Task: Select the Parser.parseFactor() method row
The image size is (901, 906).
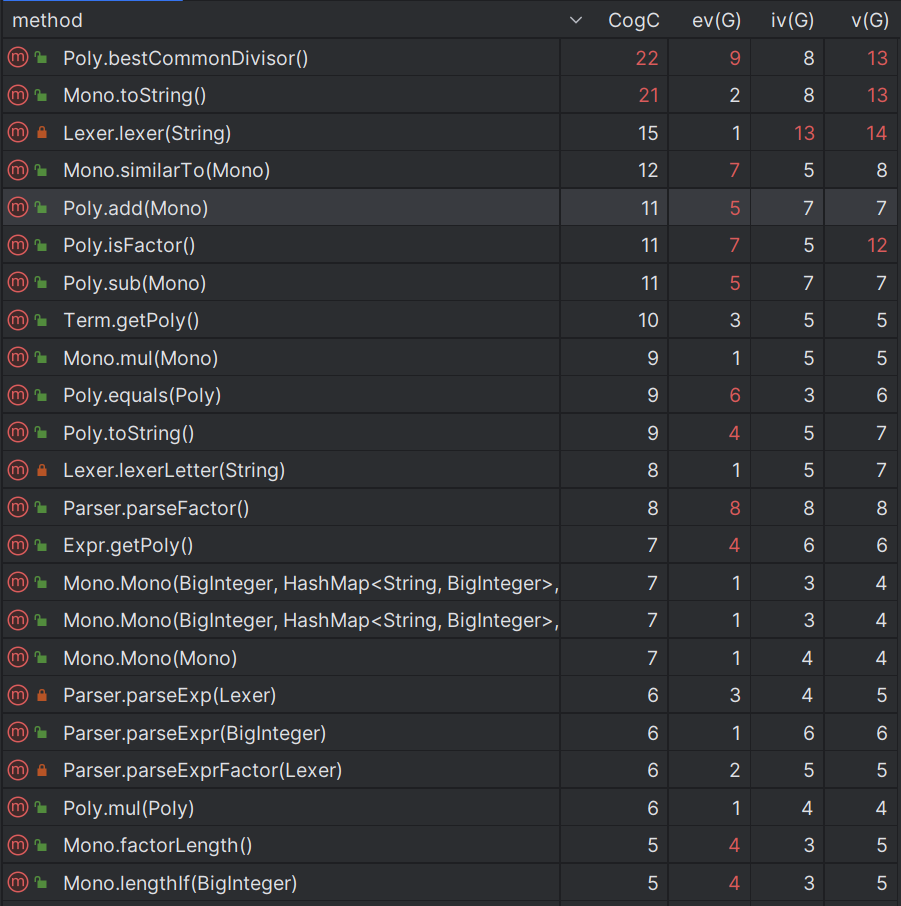Action: (x=155, y=508)
